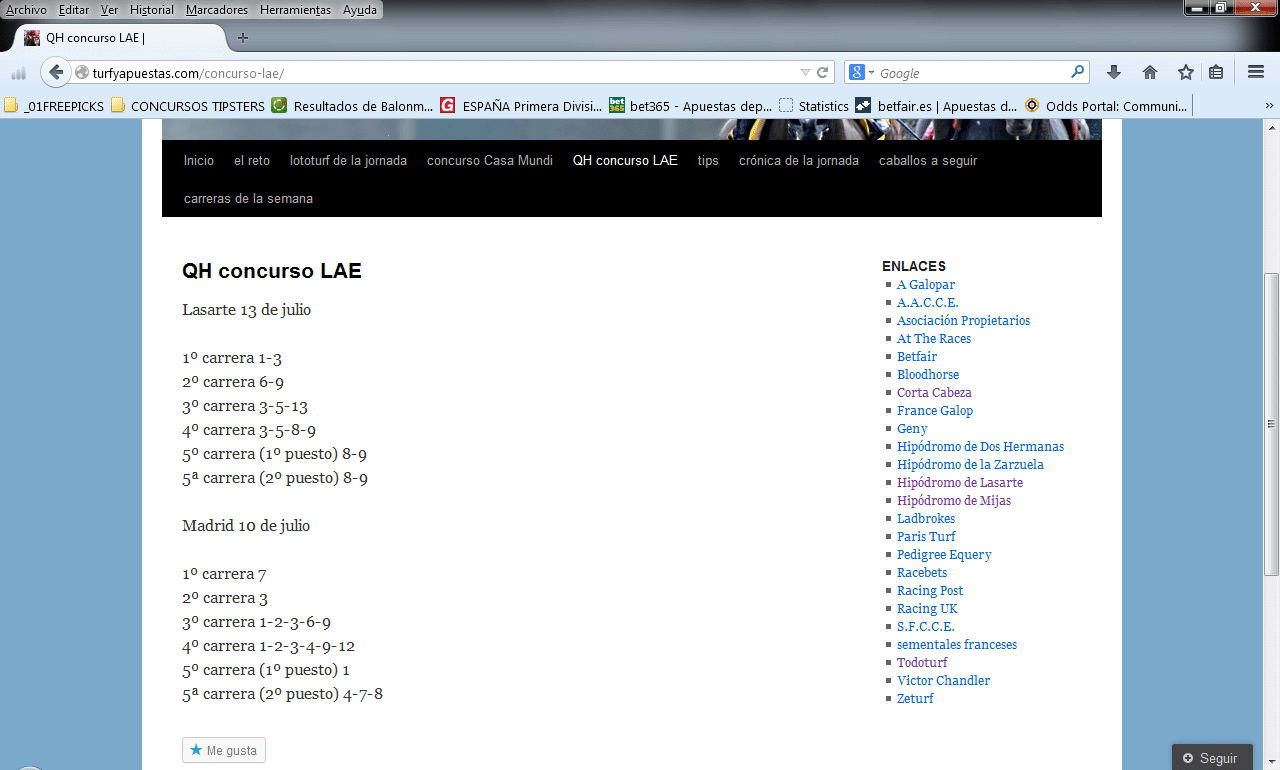Click the Seguir follow button
Screen dimensions: 1280x770
click(1210, 758)
